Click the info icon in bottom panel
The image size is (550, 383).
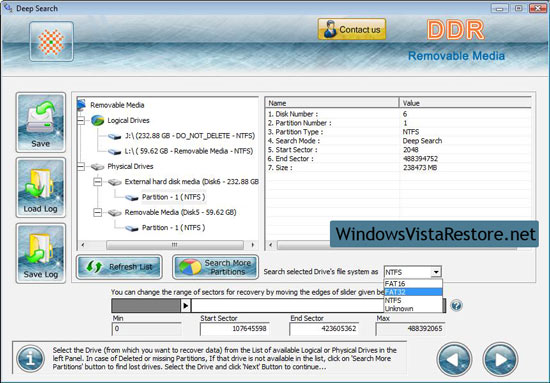click(31, 359)
